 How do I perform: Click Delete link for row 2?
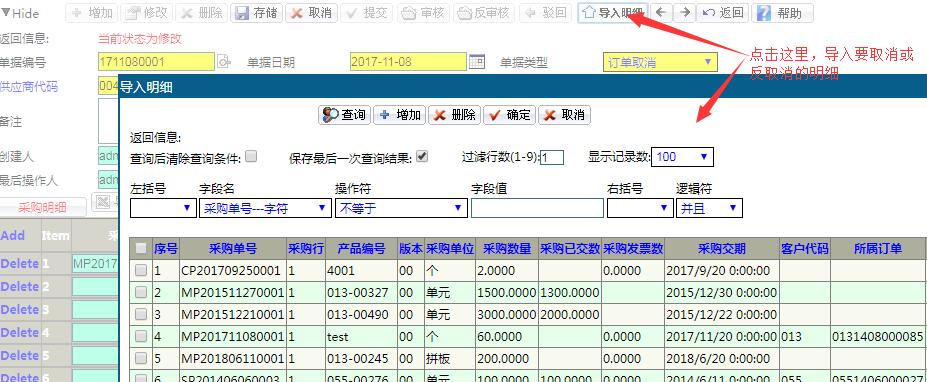(x=20, y=286)
